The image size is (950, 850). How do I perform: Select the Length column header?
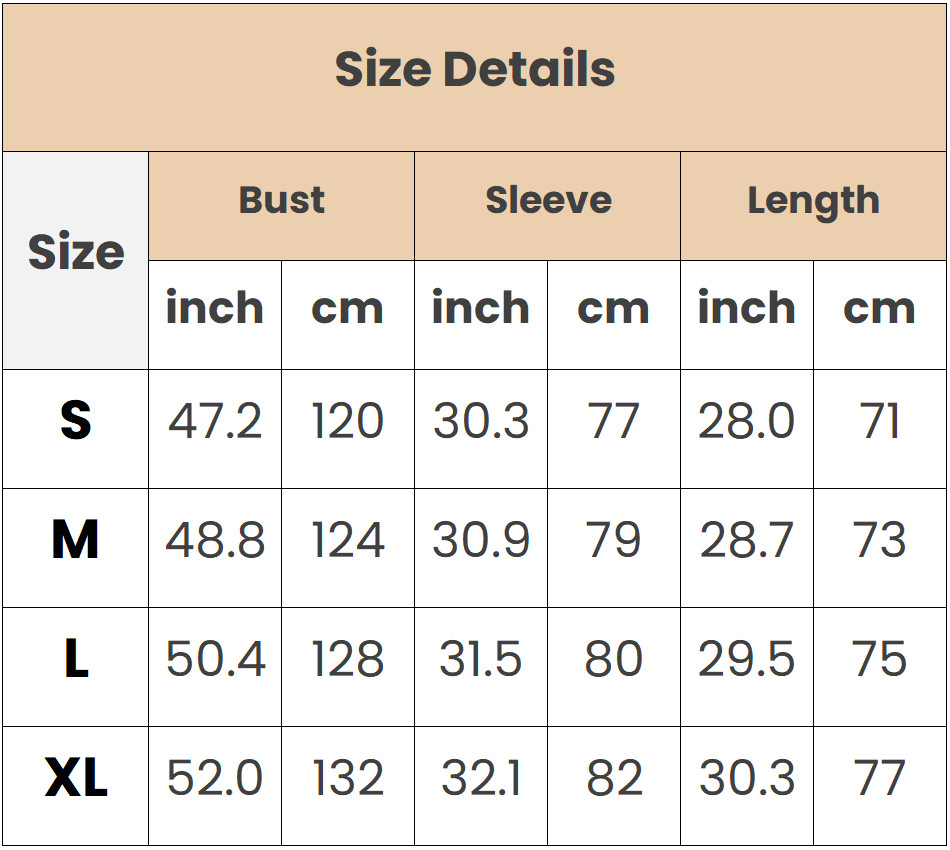[x=813, y=201]
